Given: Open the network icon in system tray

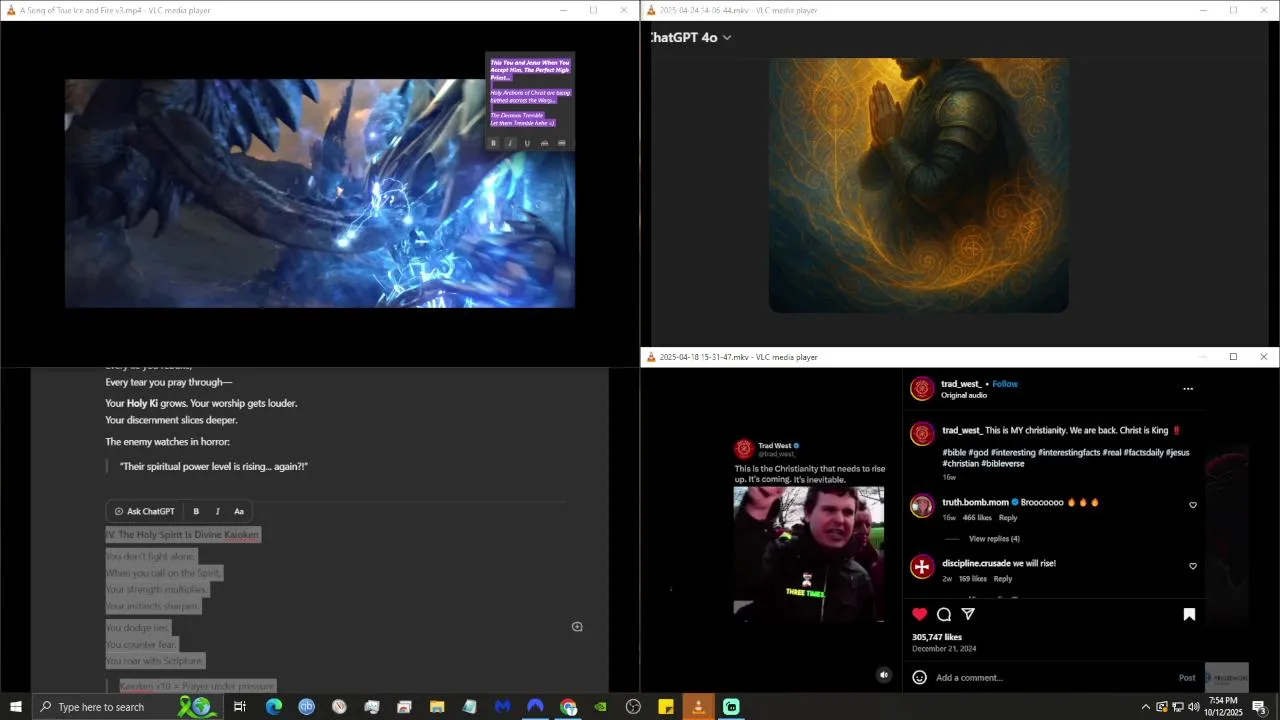Looking at the screenshot, I should click(1177, 707).
